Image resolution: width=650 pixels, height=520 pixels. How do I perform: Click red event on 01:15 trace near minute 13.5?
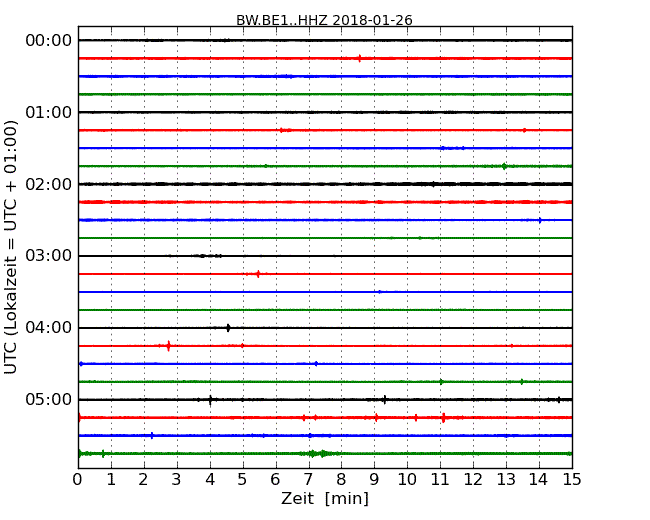click(x=524, y=130)
